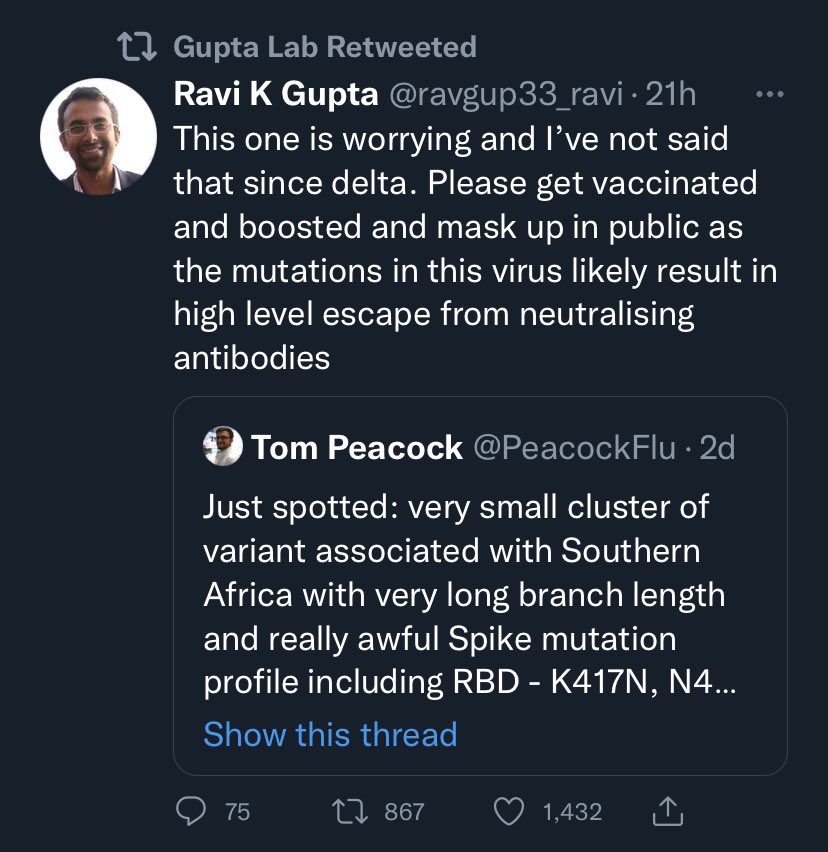This screenshot has height=852, width=828.
Task: Click the reply speech bubble icon
Action: (x=190, y=811)
